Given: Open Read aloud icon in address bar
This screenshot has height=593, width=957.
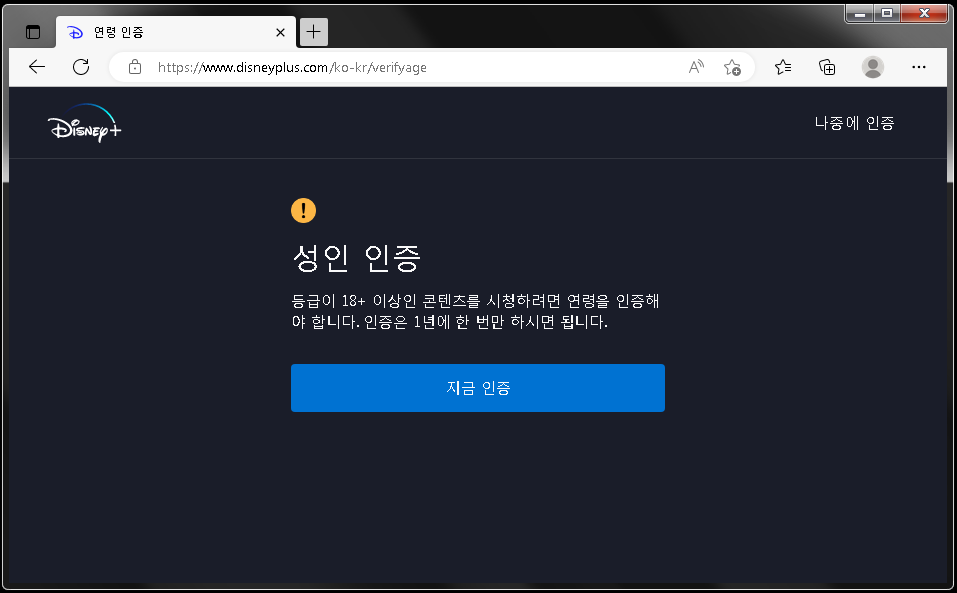Looking at the screenshot, I should tap(696, 67).
